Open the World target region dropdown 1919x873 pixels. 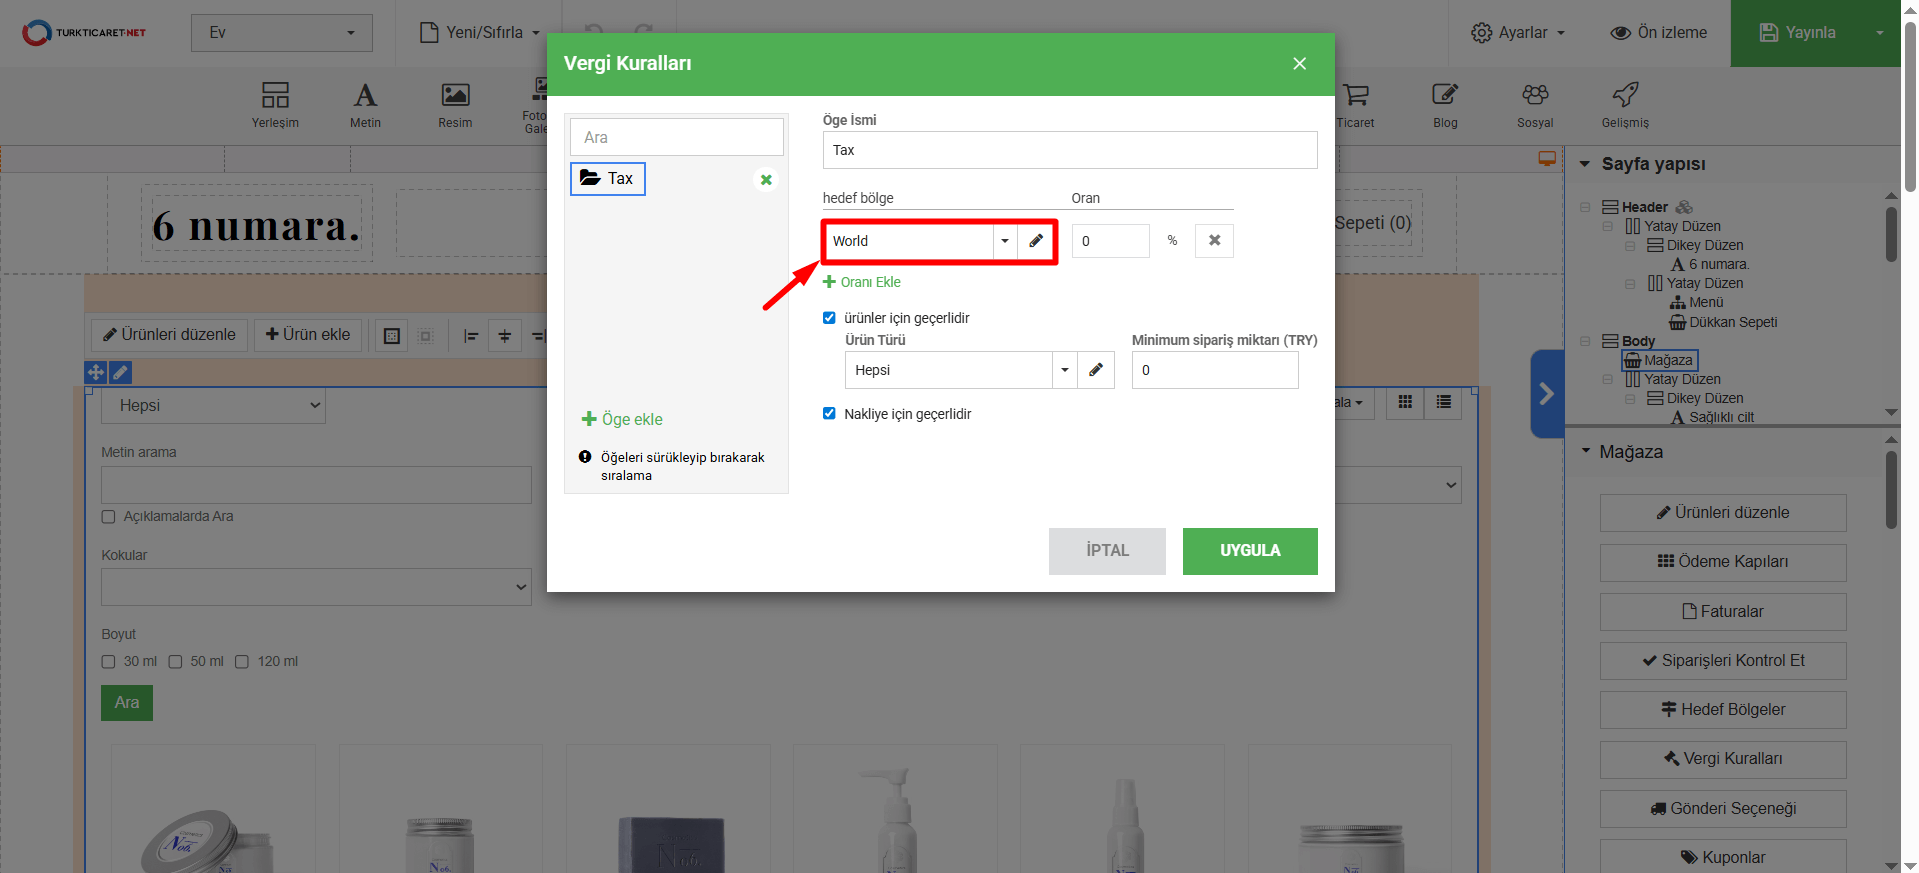tap(1004, 241)
